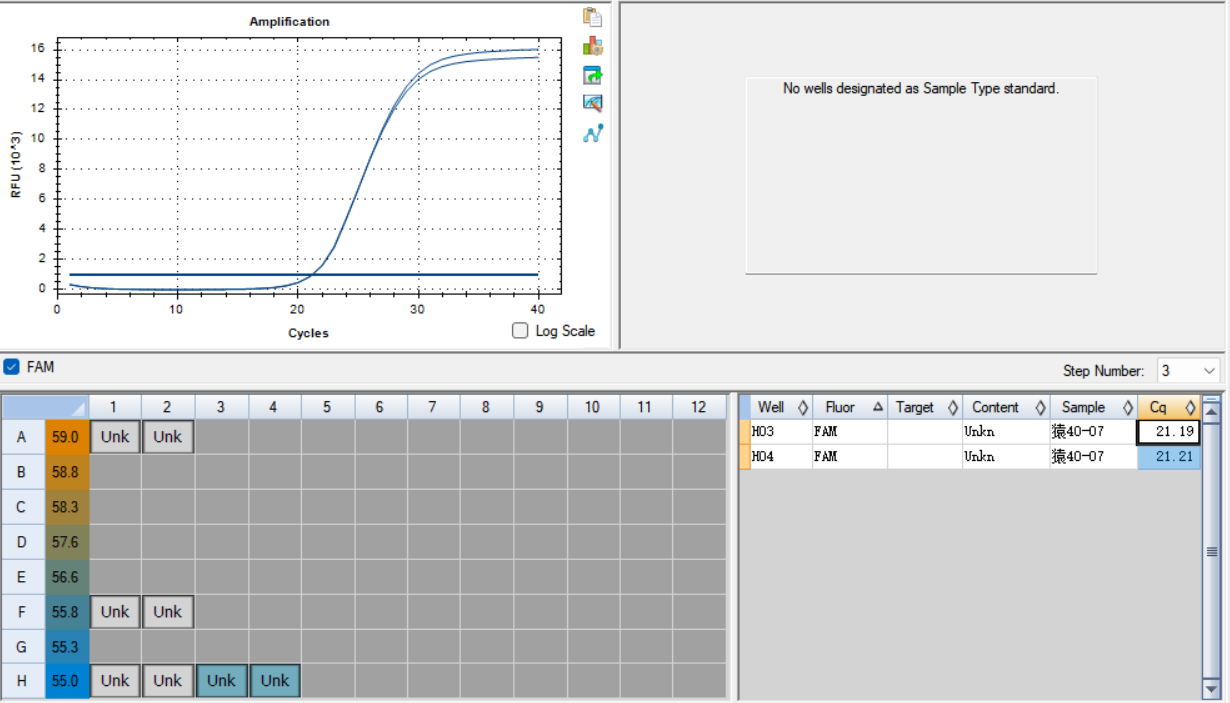This screenshot has height=703, width=1230.
Task: Select plate column 6 header
Action: 380,407
